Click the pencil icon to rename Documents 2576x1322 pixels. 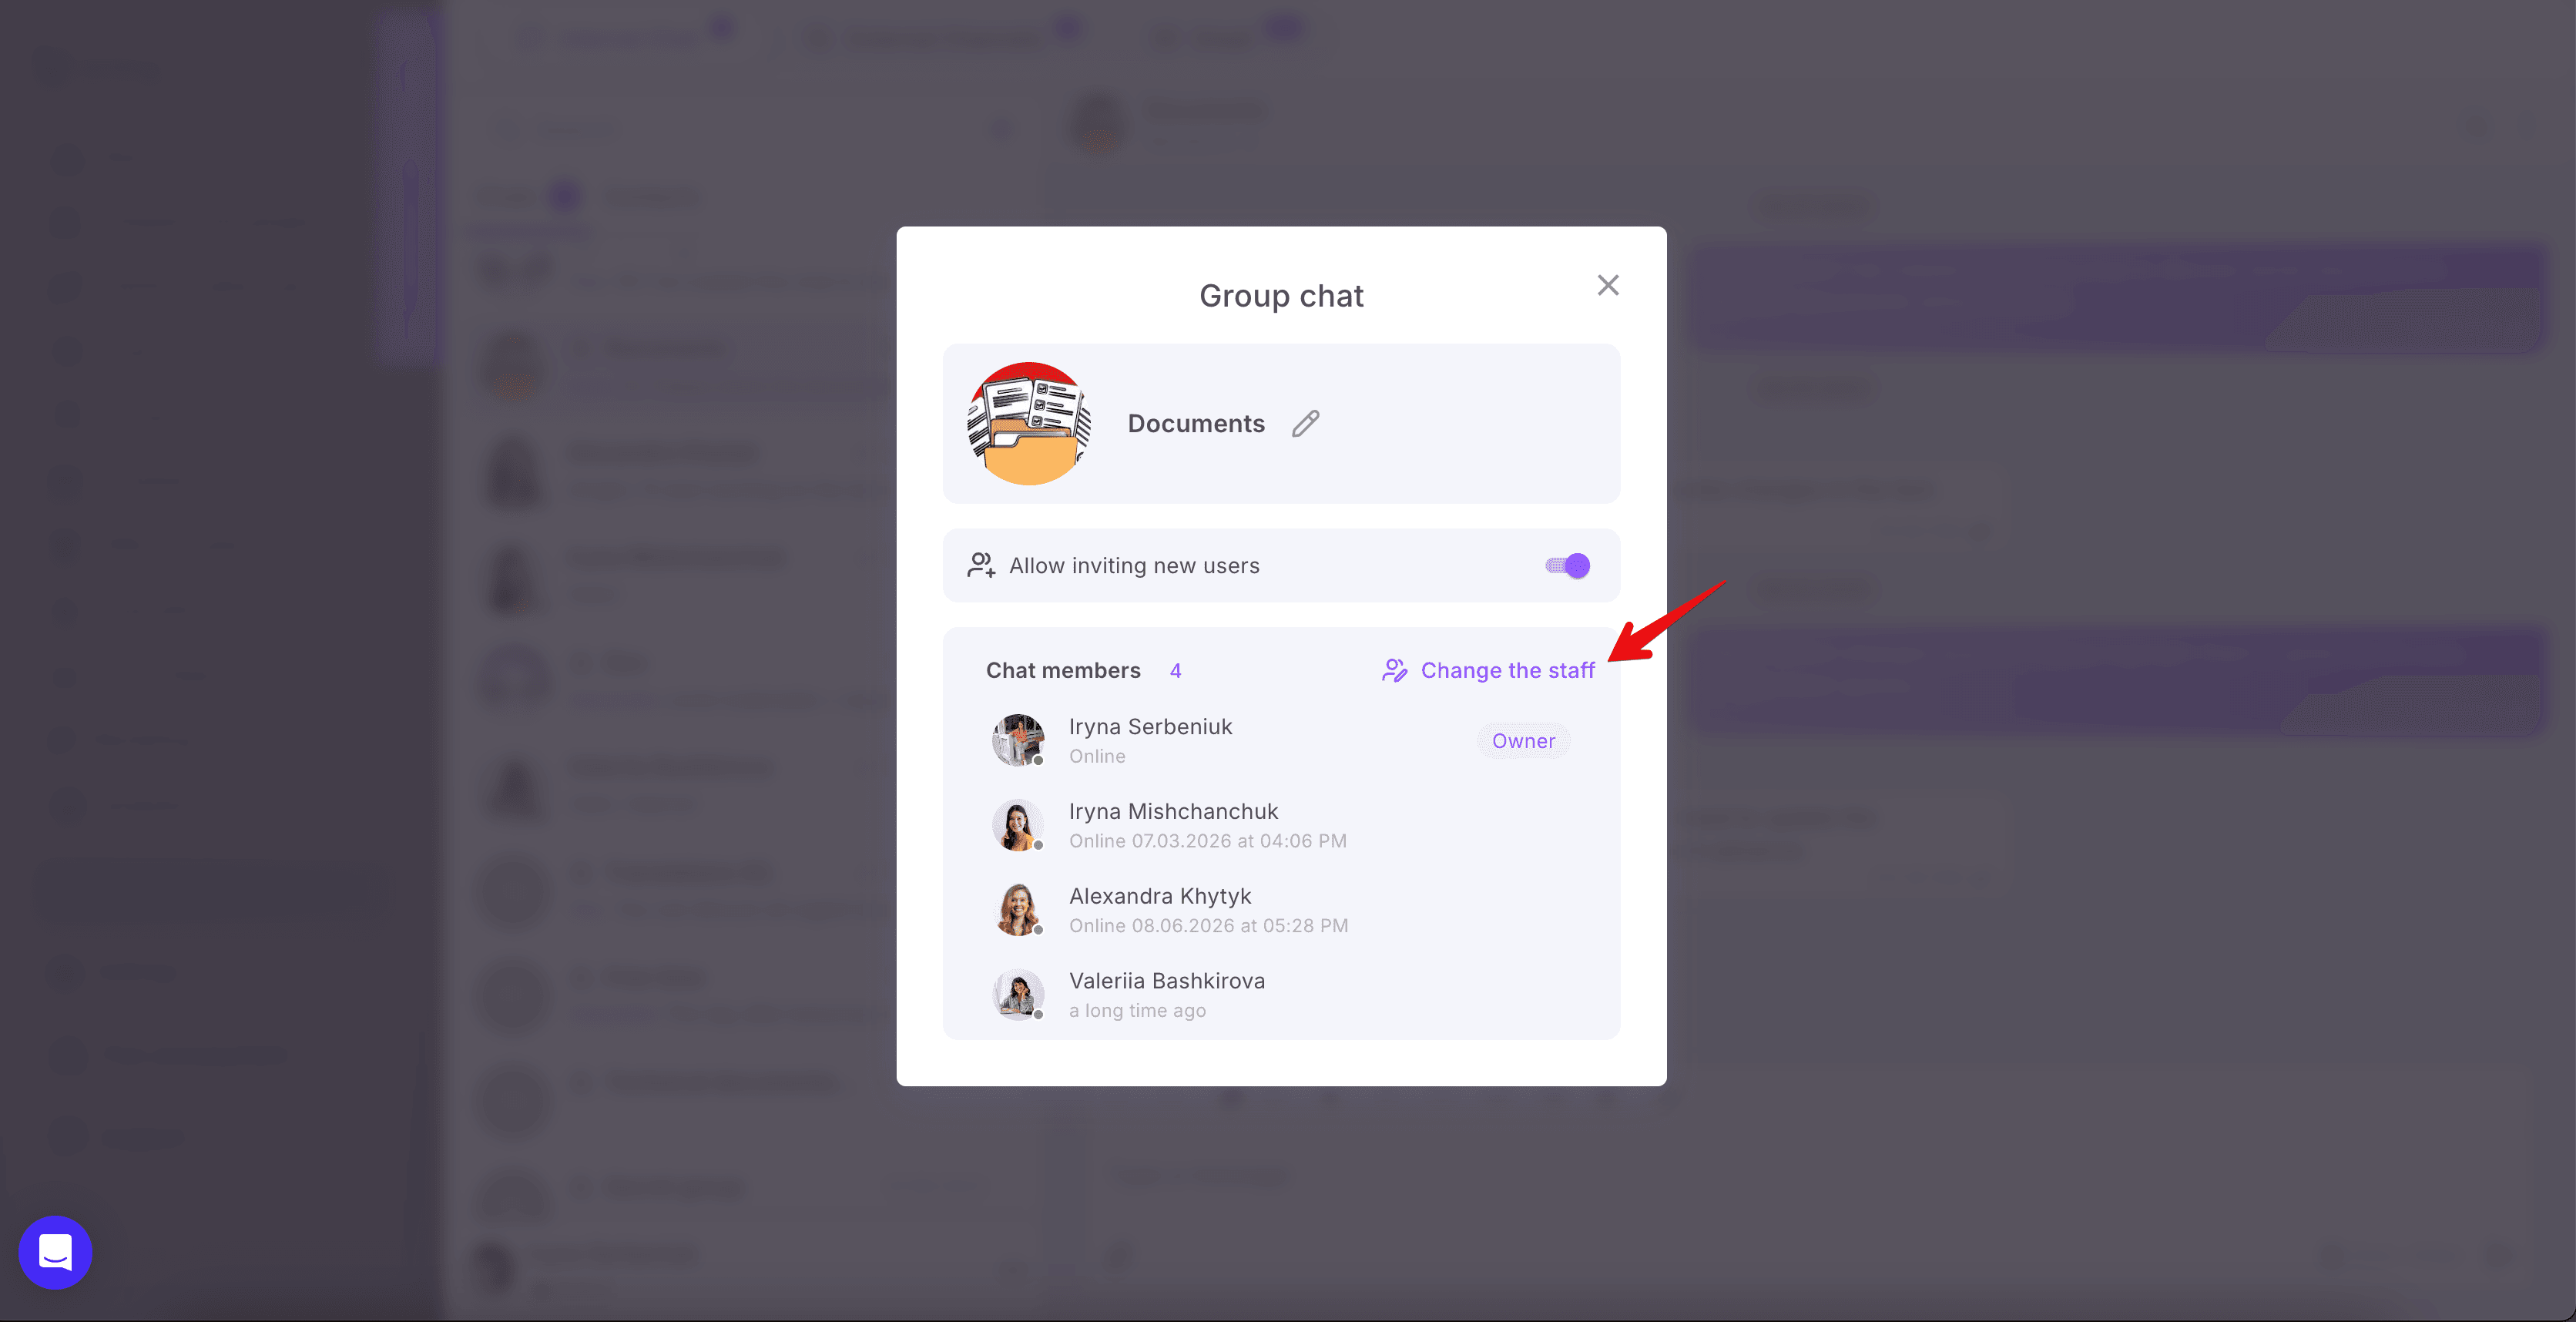click(x=1305, y=424)
